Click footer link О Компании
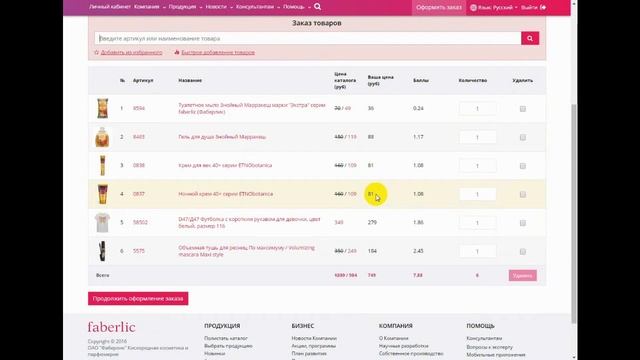This screenshot has width=640, height=360. pyautogui.click(x=393, y=338)
